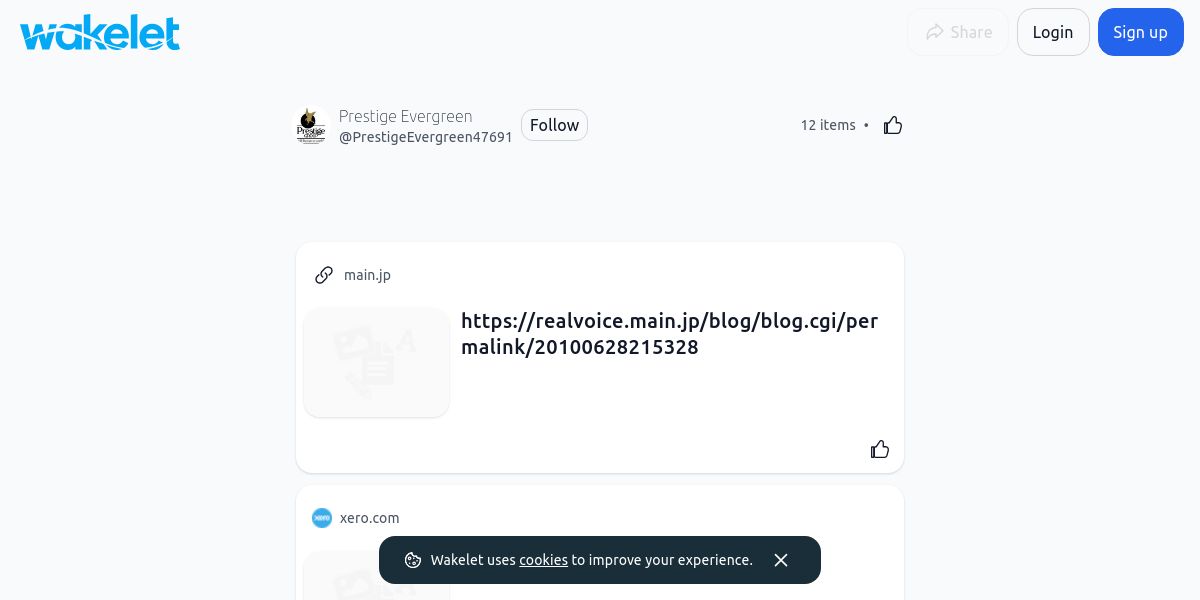Click the cookie icon in the banner
1200x600 pixels.
413,560
